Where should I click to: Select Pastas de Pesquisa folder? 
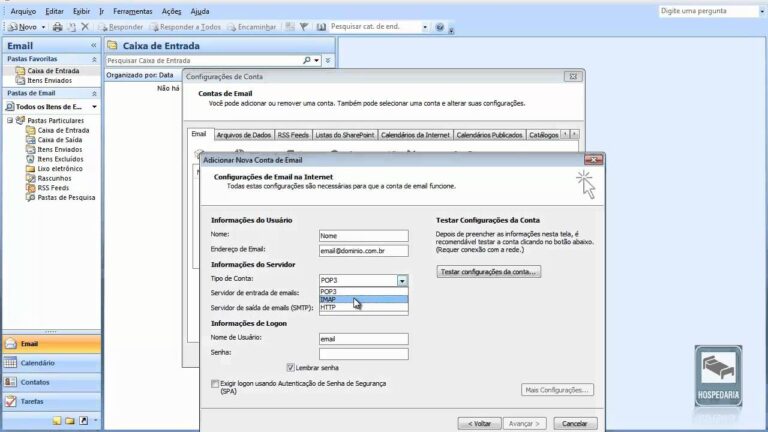(x=61, y=198)
